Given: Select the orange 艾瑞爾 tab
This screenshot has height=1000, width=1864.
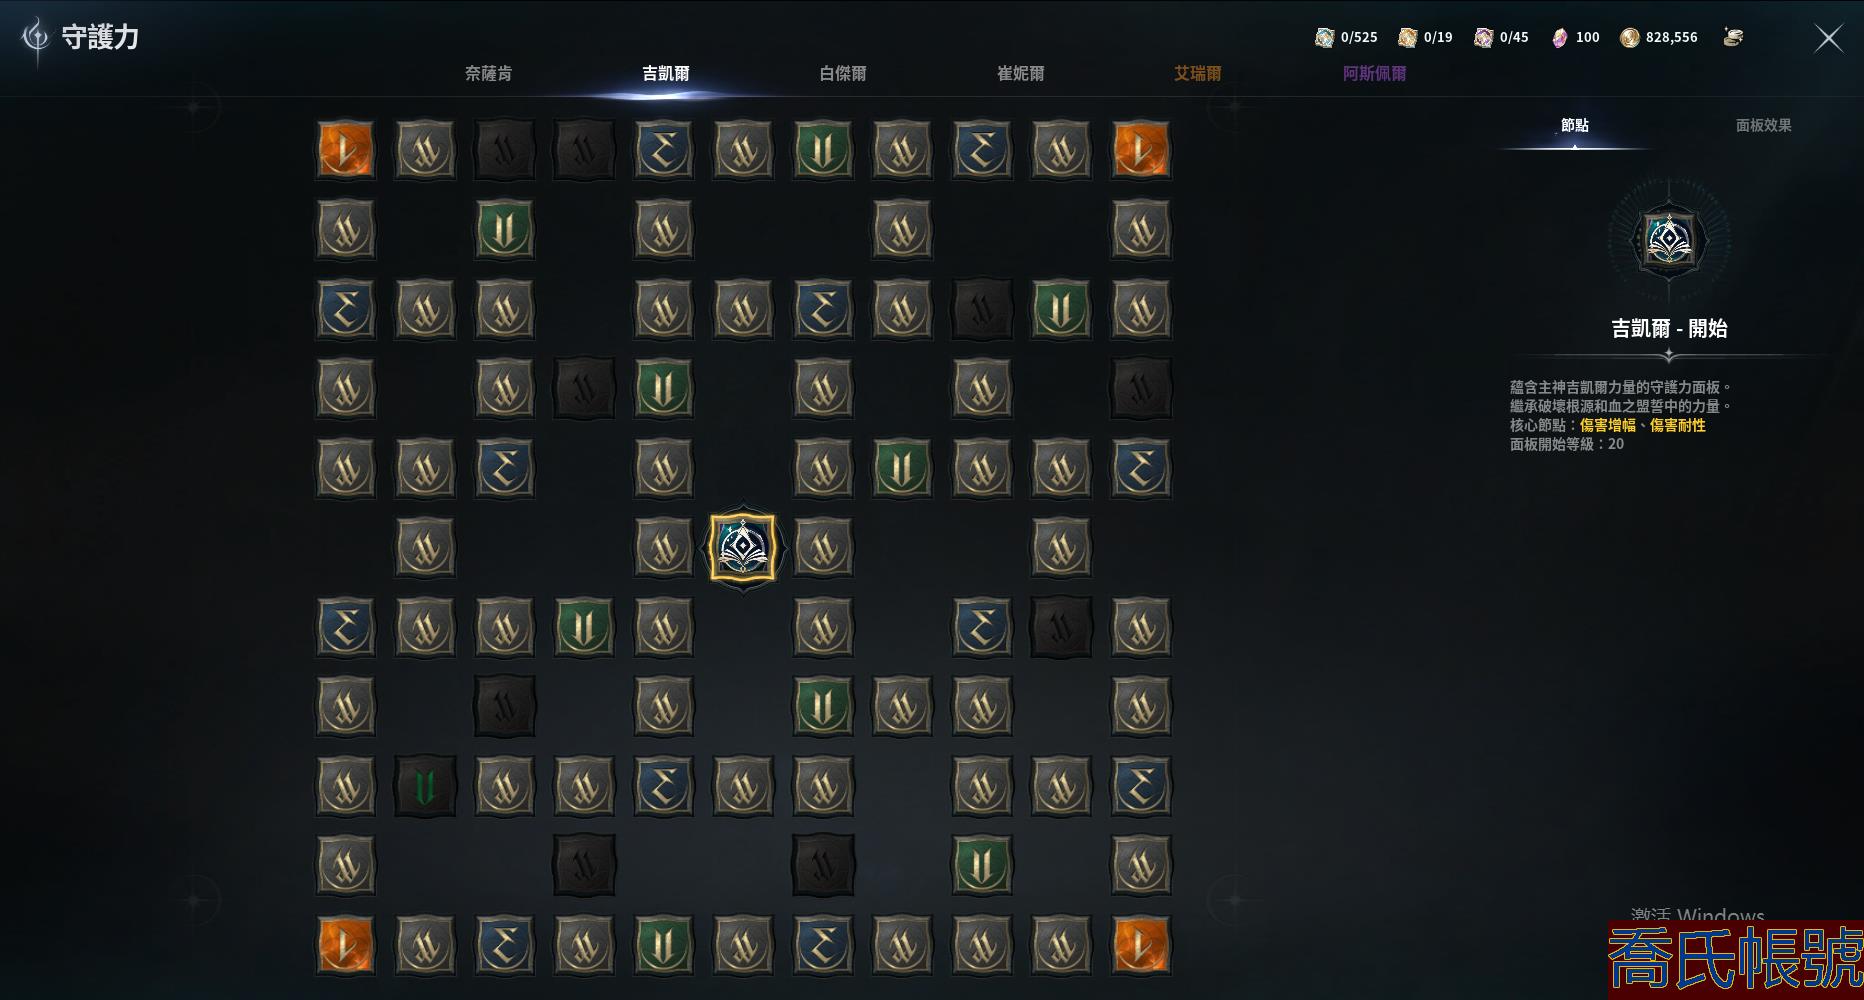Looking at the screenshot, I should pyautogui.click(x=1198, y=73).
